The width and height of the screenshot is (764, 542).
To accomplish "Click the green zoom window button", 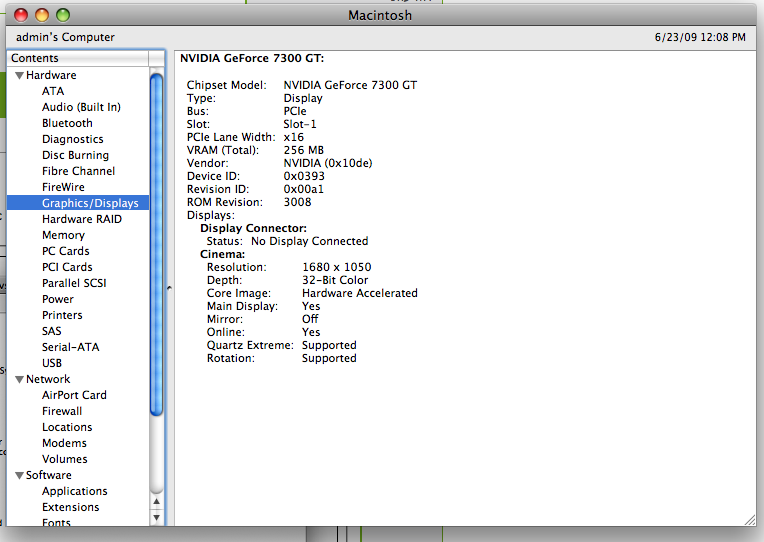I will pos(62,15).
